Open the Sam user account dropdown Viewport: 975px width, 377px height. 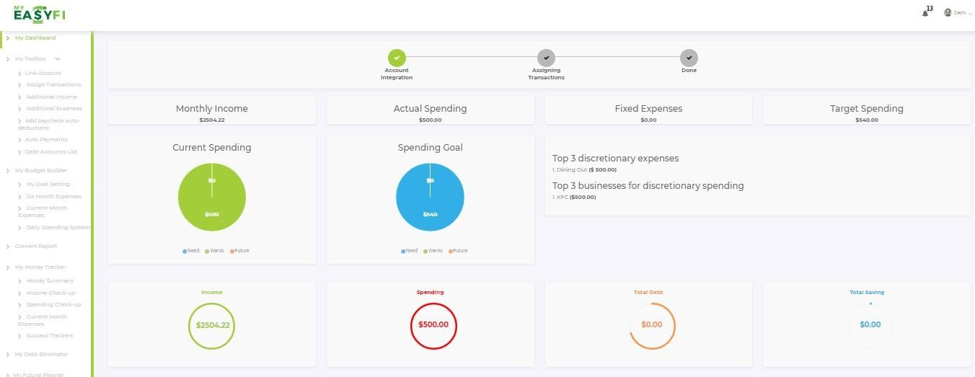pyautogui.click(x=958, y=13)
